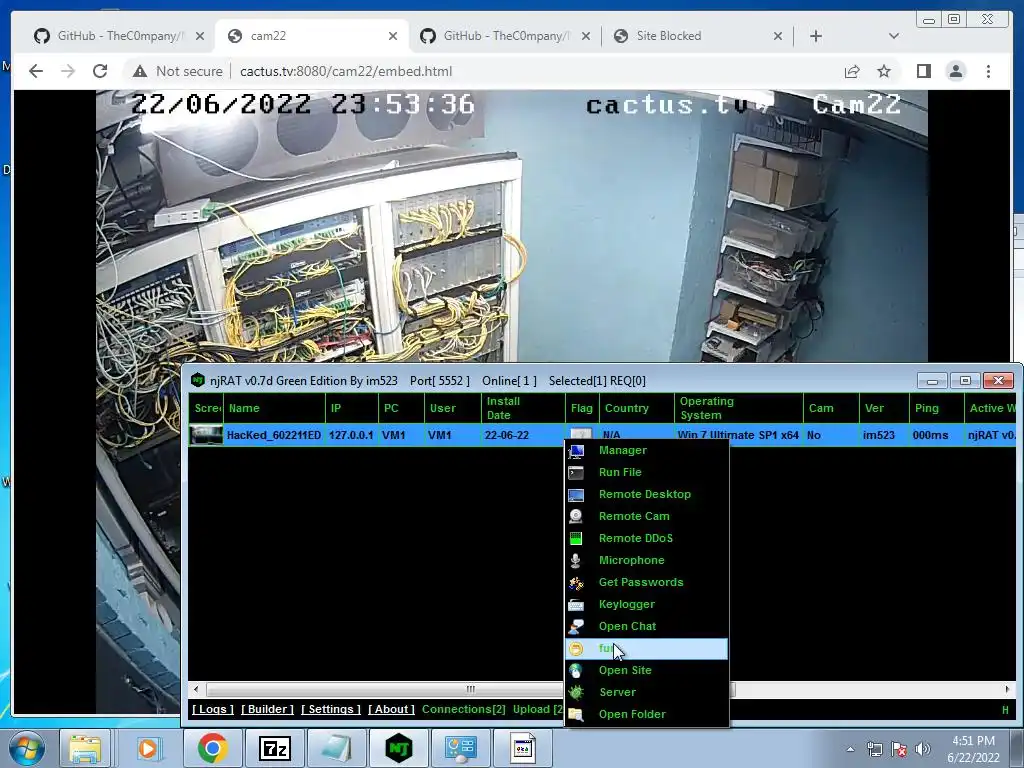
Task: Click the Cam column header
Action: coord(831,408)
